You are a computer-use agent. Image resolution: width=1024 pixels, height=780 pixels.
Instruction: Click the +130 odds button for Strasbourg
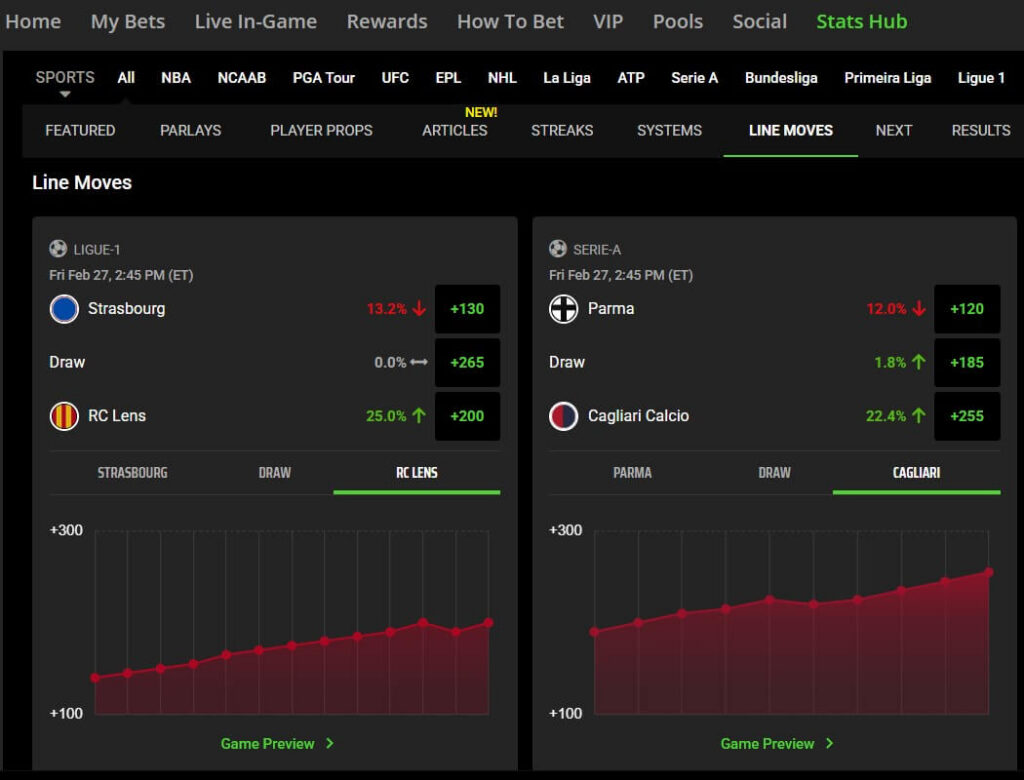click(468, 309)
